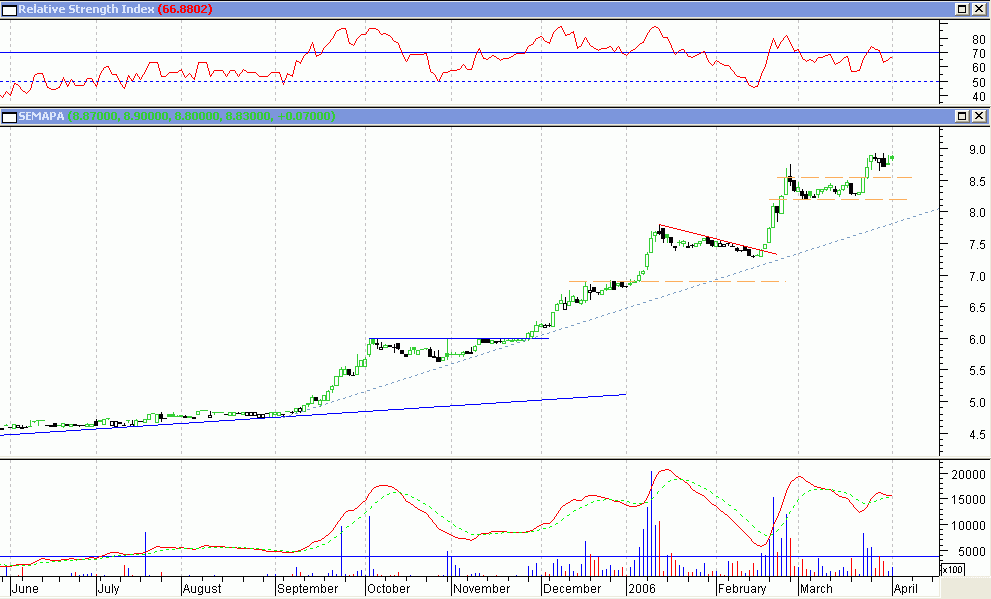Click the Relative Strength Index panel window icon
991x599 pixels.
tap(9, 9)
